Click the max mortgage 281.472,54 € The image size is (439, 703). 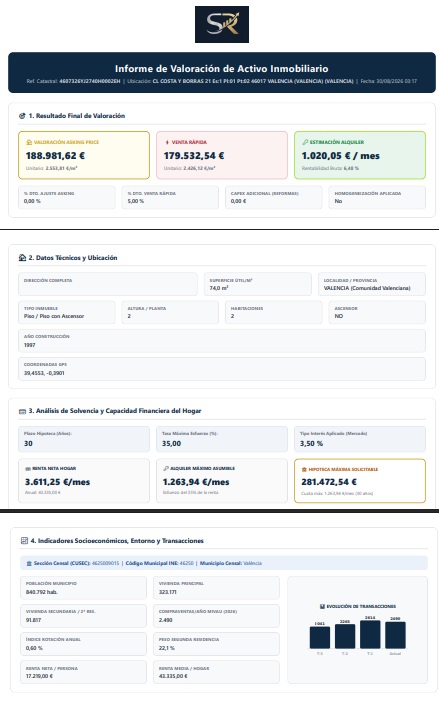point(329,482)
